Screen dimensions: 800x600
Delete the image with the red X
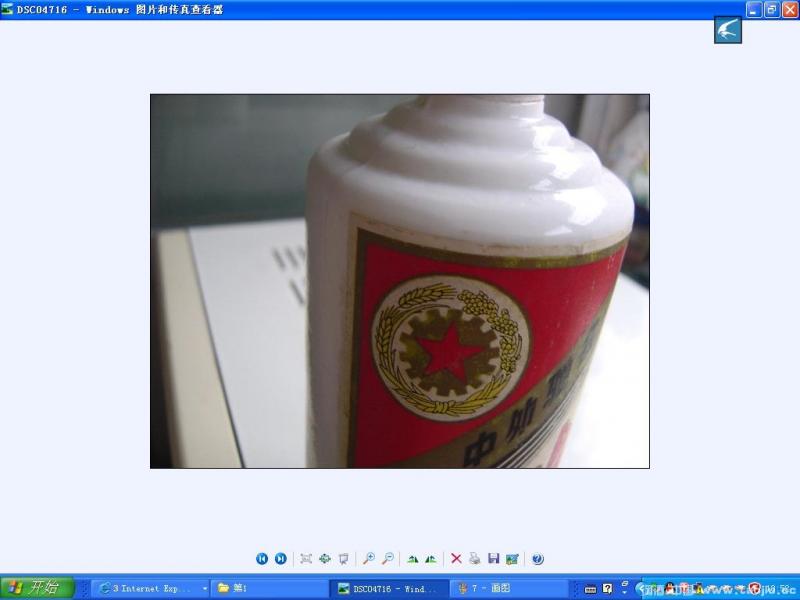456,559
